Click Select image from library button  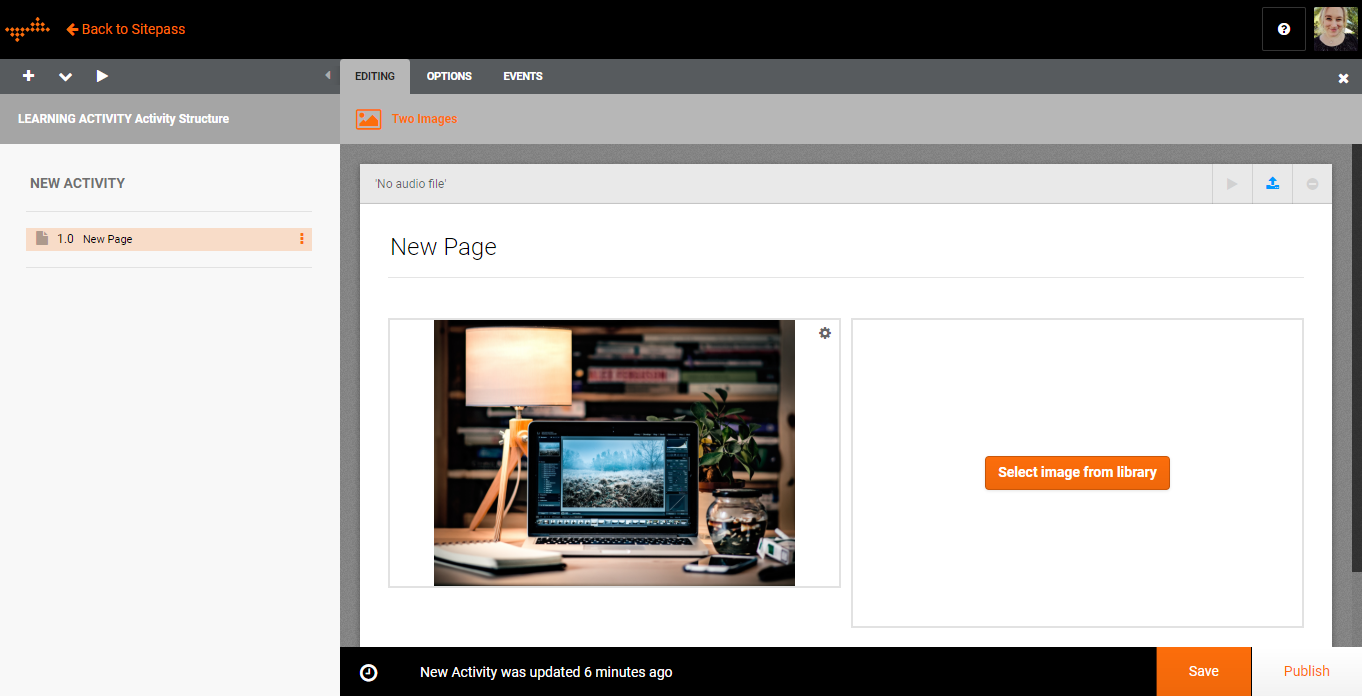coord(1077,473)
